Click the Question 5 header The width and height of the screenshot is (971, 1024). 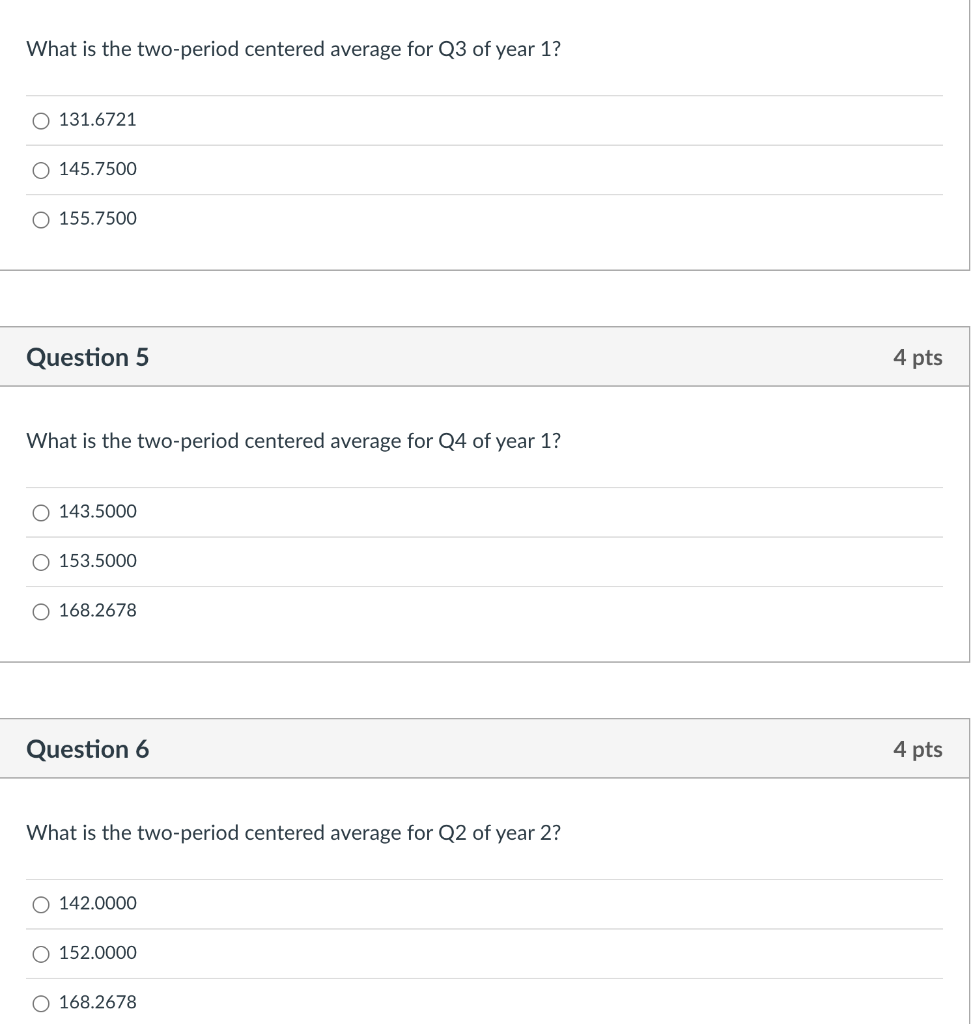tap(88, 357)
